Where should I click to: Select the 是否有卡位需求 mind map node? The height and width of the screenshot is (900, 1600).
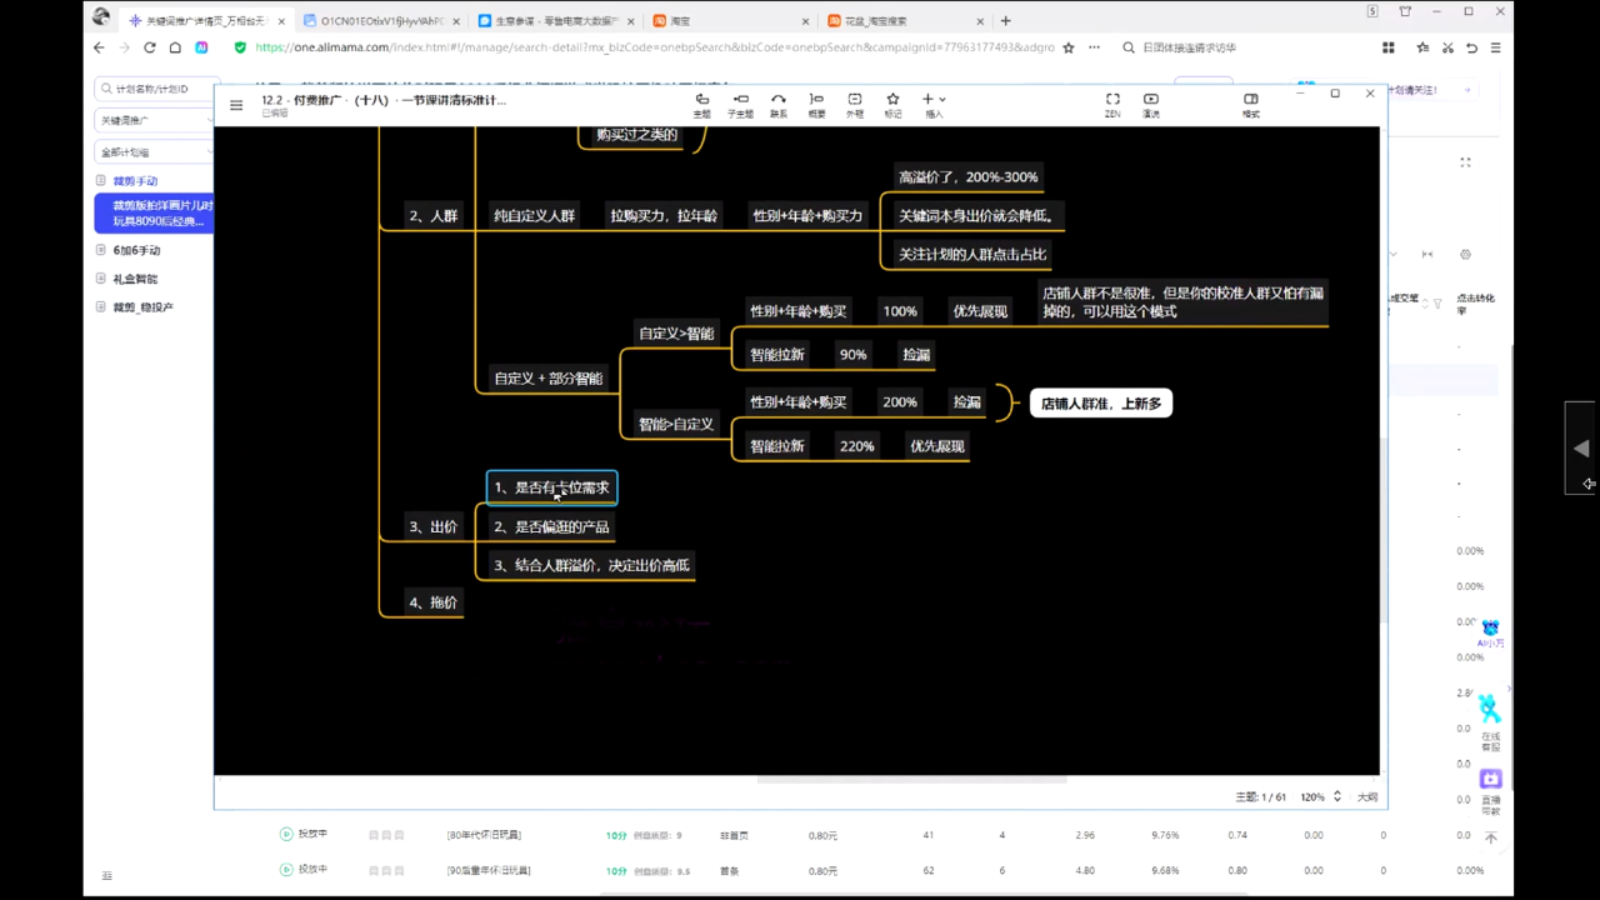click(552, 488)
